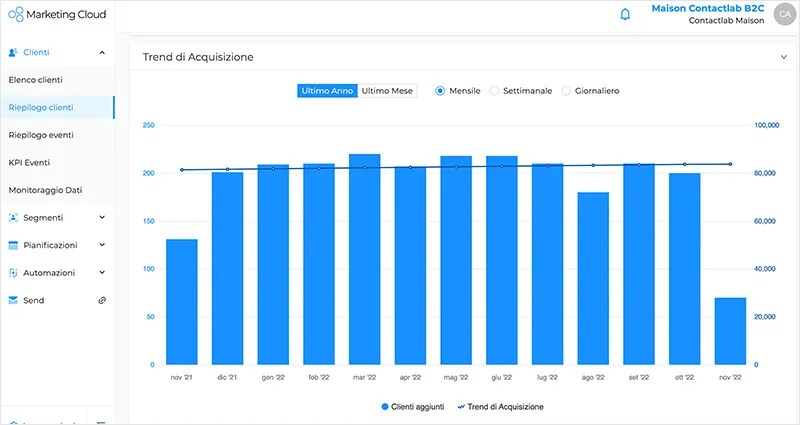The height and width of the screenshot is (425, 800).
Task: Open Elenco clienti in the sidebar
Action: 35,79
